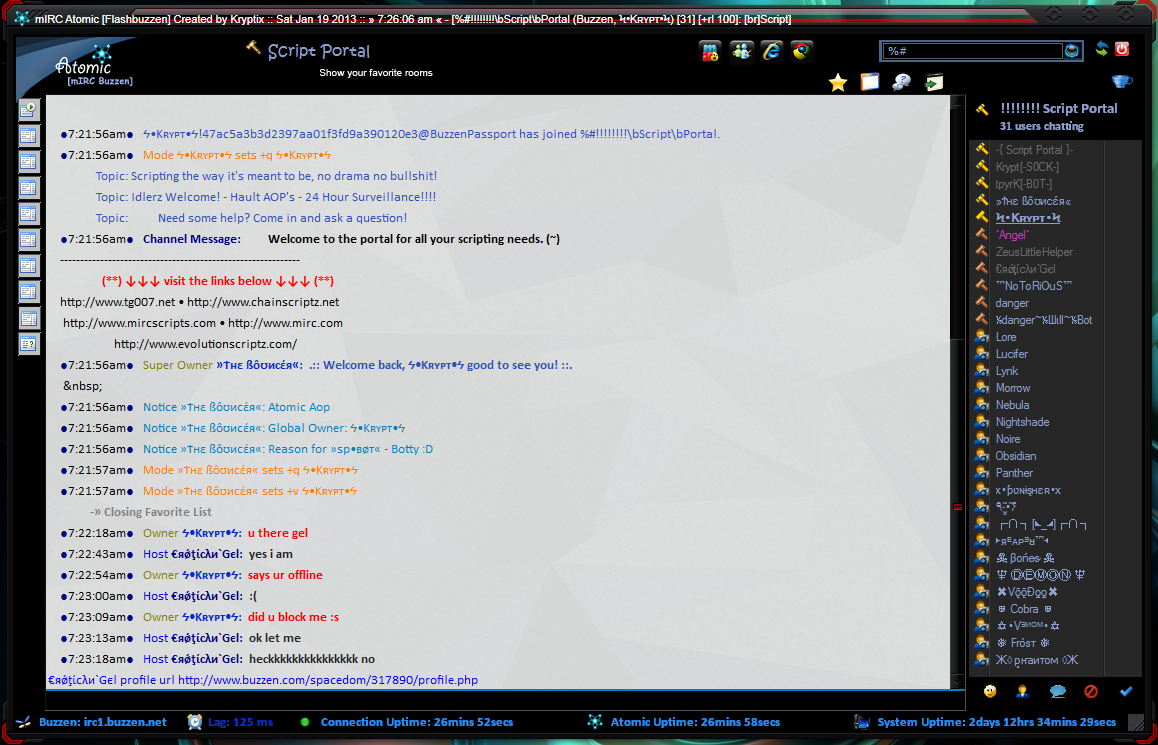The image size is (1158, 745).
Task: Open the http://www.mircscripts.com link
Action: point(140,323)
